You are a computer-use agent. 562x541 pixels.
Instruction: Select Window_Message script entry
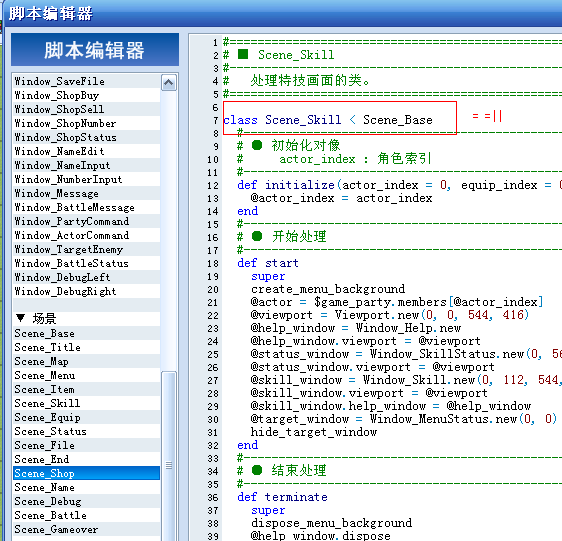[86, 193]
